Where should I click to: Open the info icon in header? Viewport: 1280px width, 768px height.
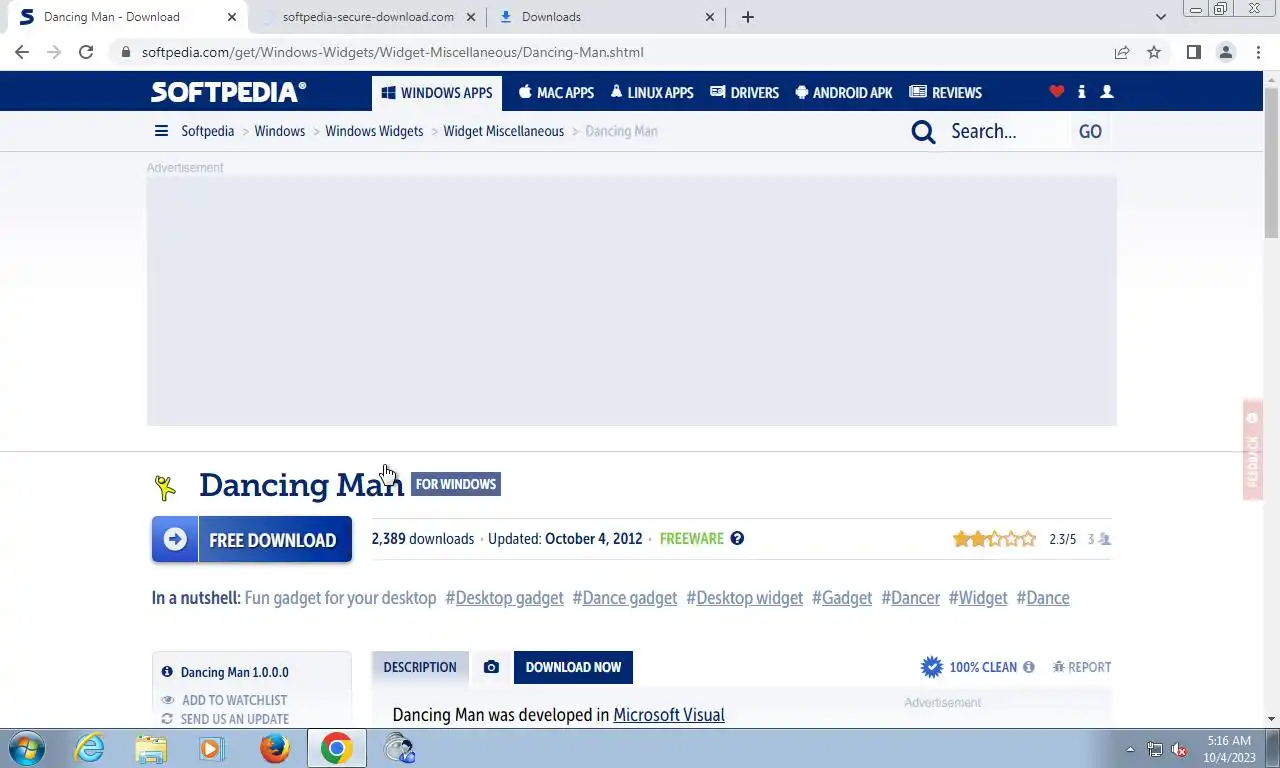point(1081,92)
